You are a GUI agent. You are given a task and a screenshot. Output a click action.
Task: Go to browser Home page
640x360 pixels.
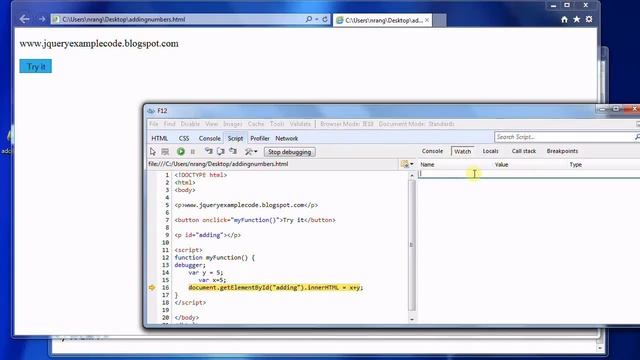tap(564, 19)
